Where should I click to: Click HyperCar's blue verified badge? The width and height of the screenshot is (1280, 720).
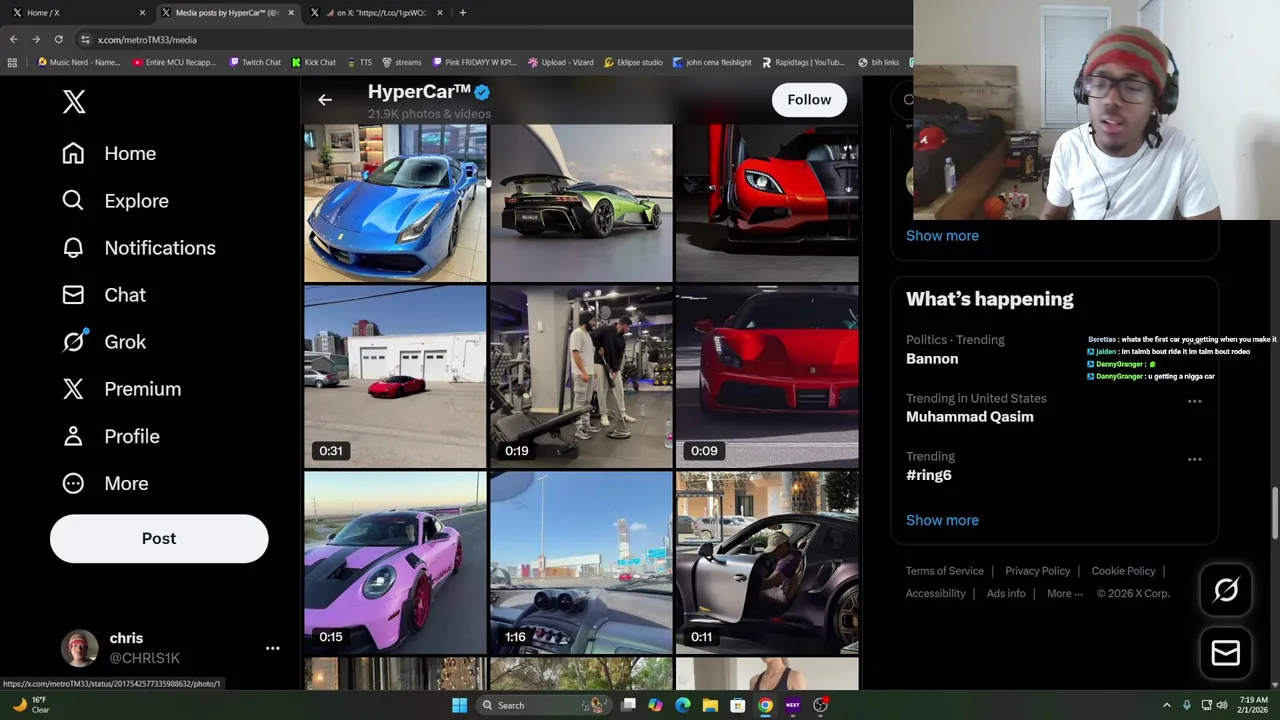pyautogui.click(x=482, y=92)
